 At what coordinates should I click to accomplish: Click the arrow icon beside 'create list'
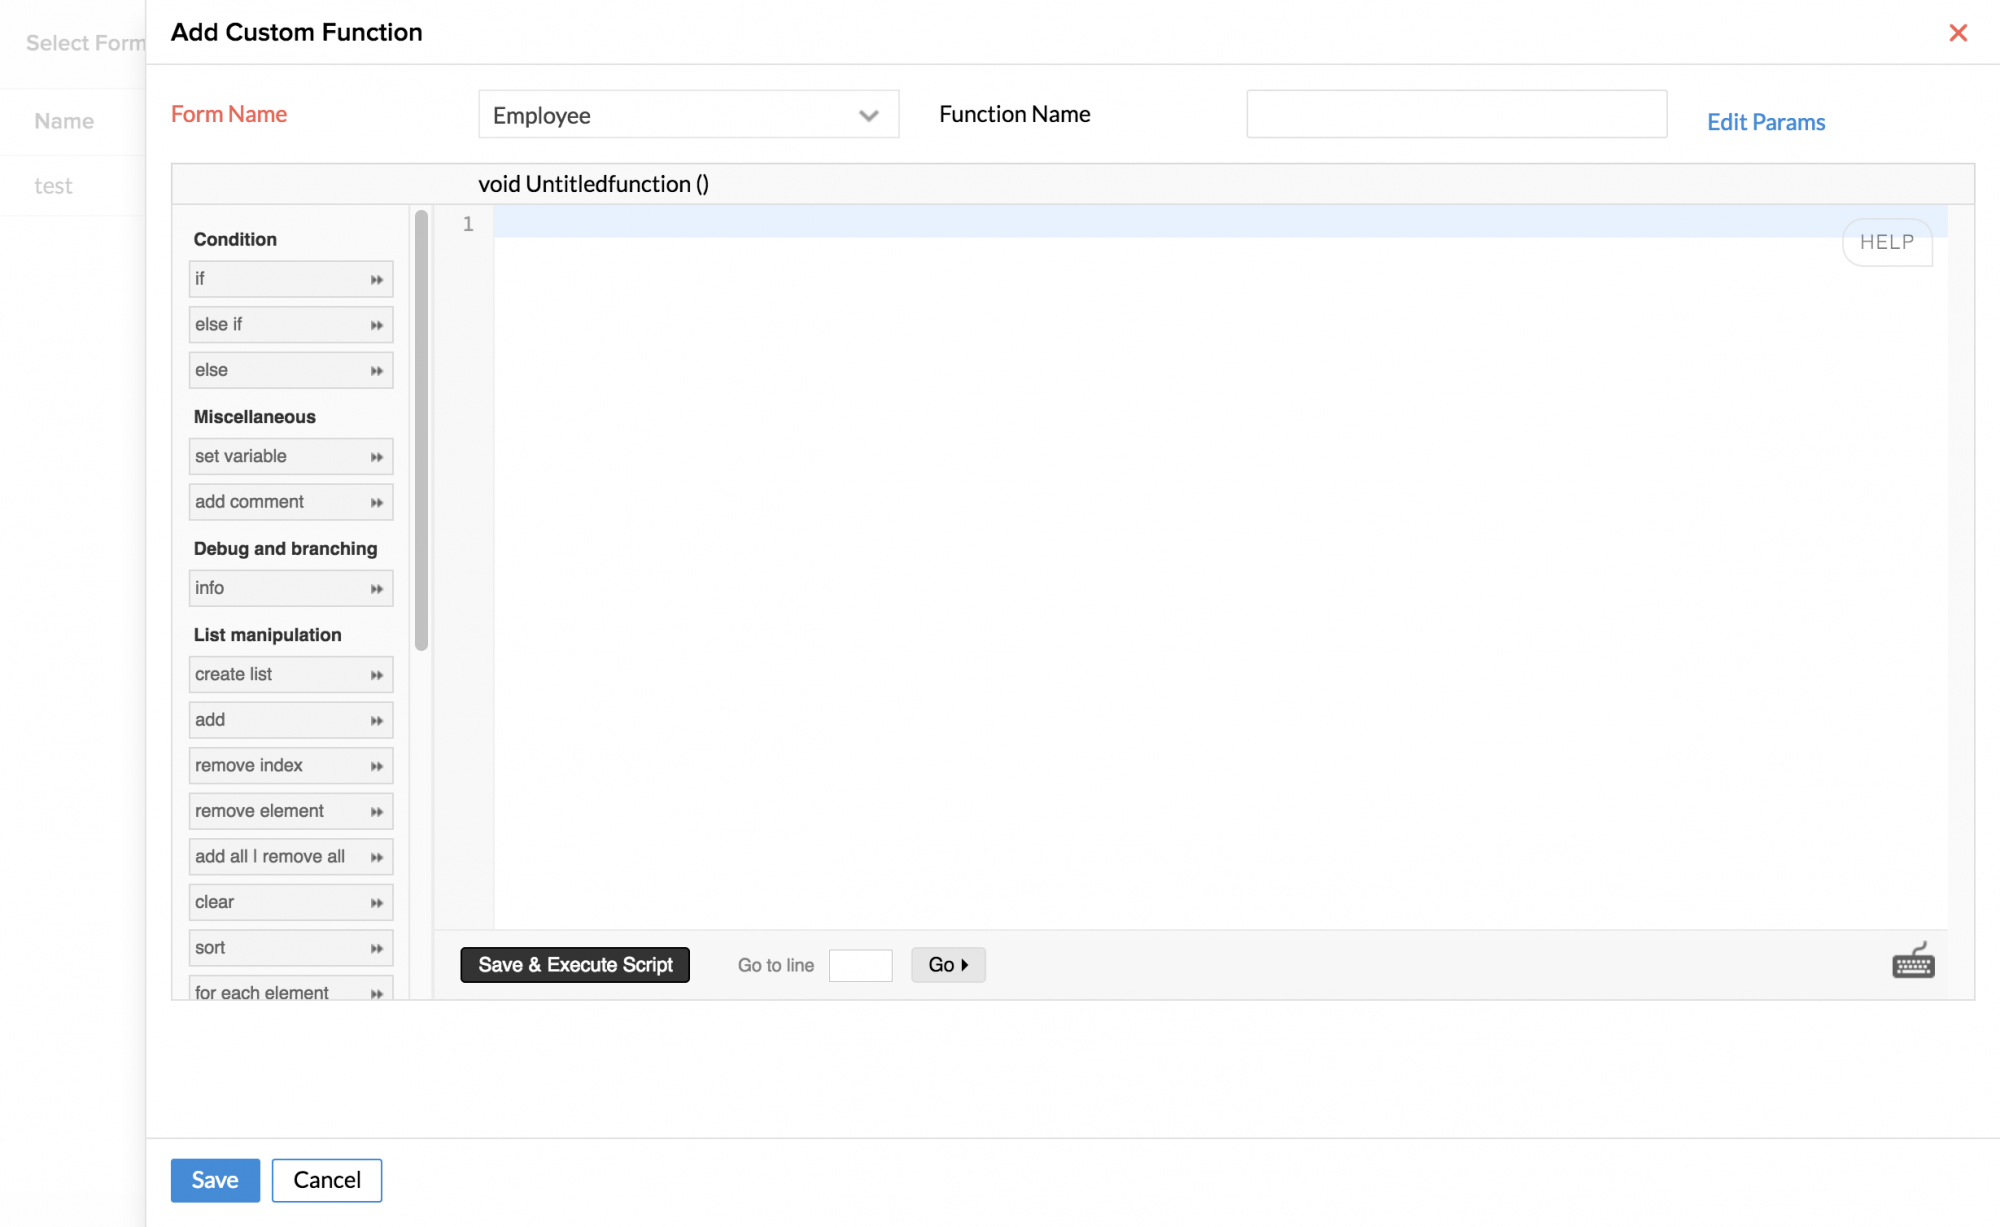tap(376, 675)
